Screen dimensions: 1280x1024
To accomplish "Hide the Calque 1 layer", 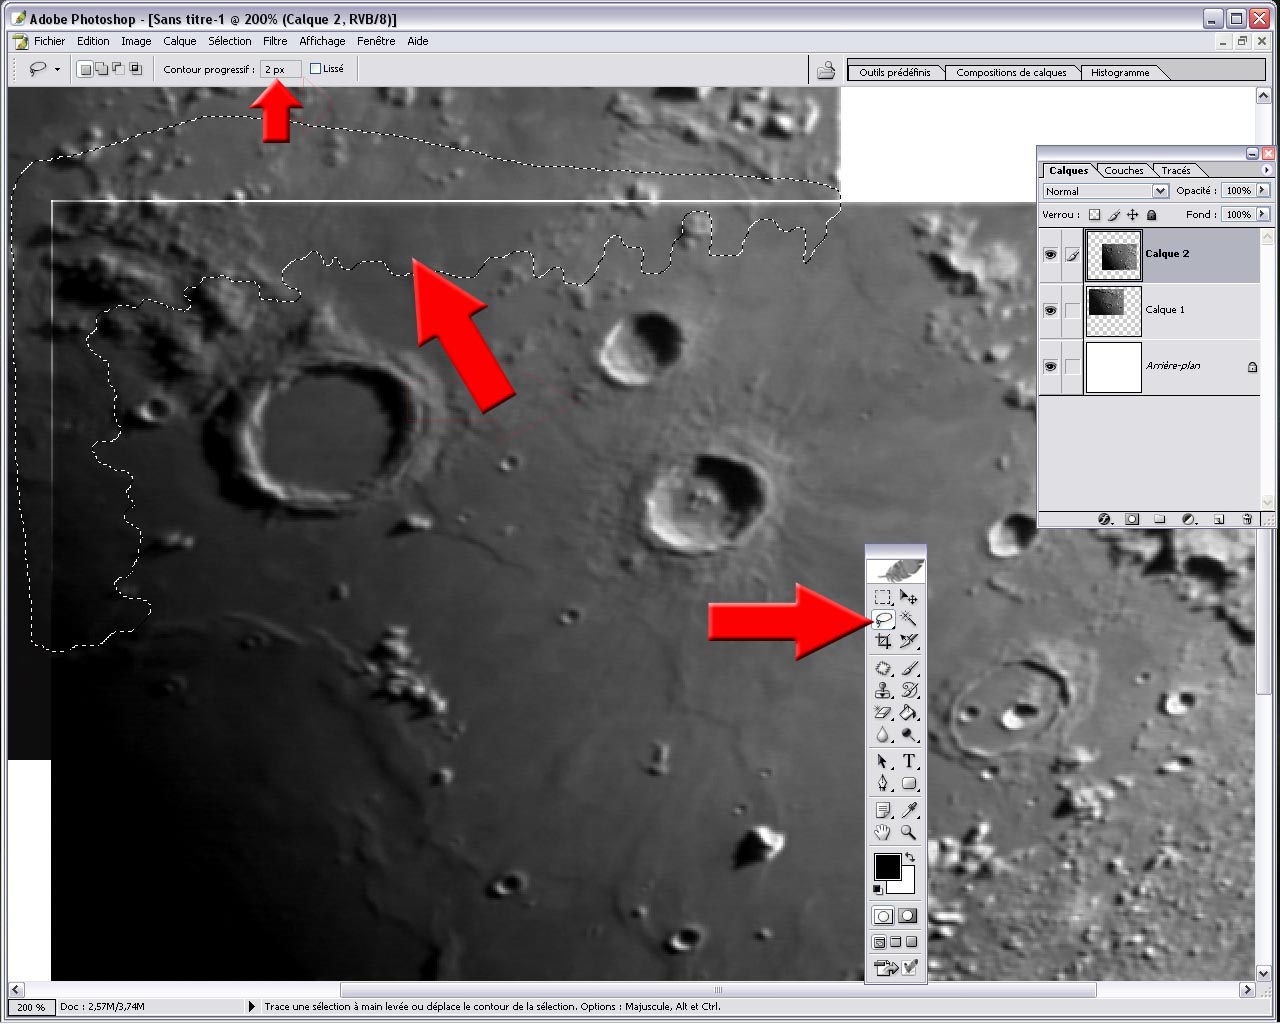I will click(x=1050, y=310).
